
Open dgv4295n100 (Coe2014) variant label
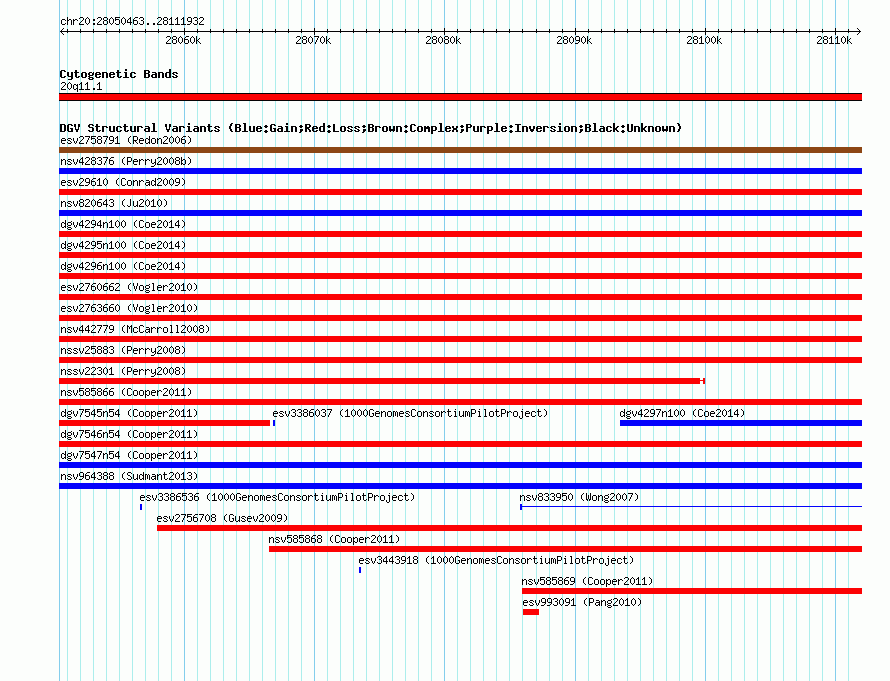pos(123,245)
